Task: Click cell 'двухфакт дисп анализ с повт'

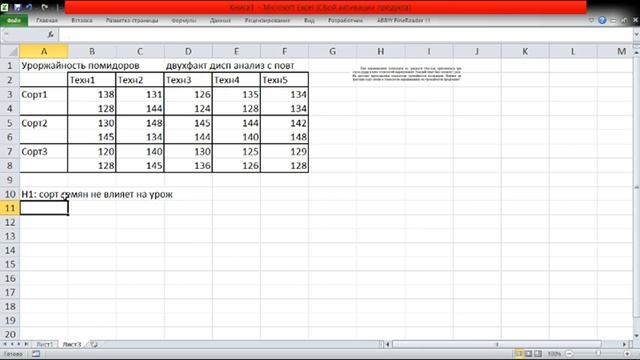Action: 230,65
